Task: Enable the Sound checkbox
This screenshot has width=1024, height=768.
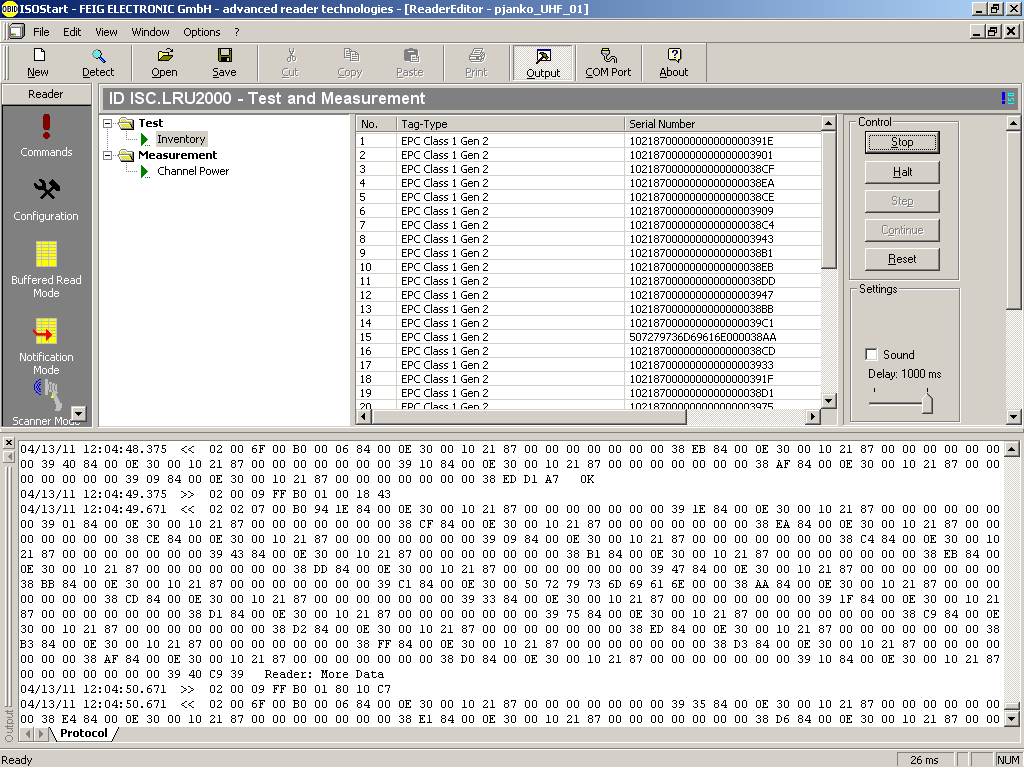Action: click(x=871, y=354)
